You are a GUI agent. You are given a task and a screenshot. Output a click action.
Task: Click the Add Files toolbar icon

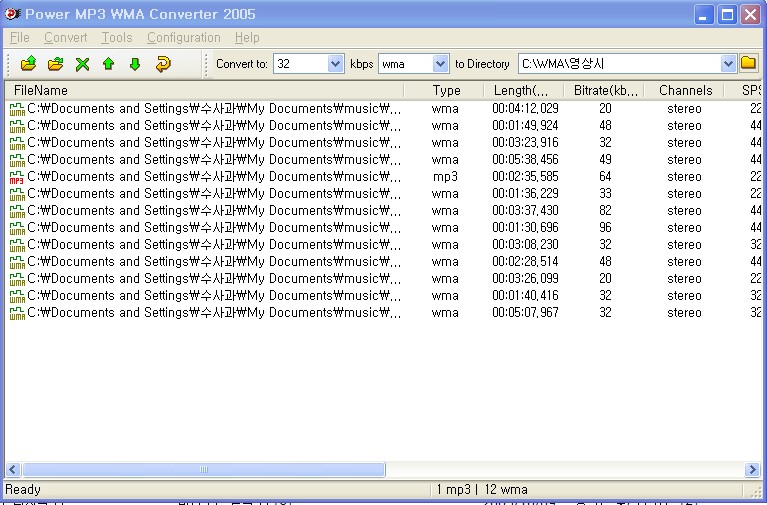[29, 64]
